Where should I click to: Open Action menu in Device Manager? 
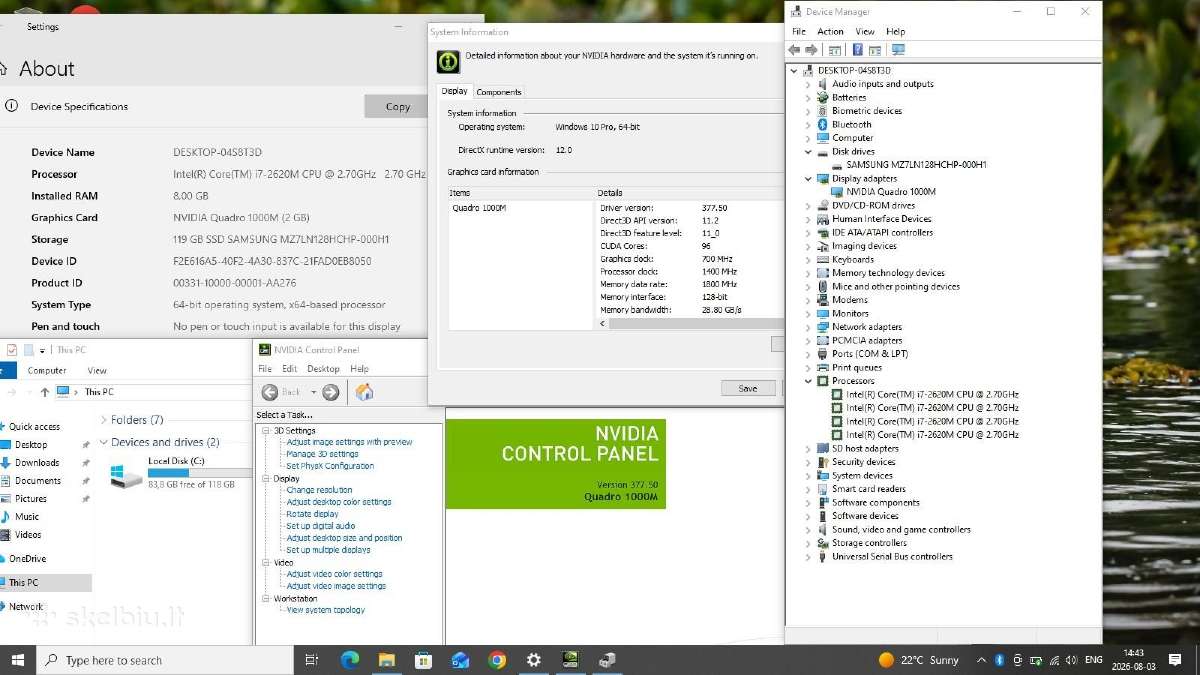(x=830, y=32)
